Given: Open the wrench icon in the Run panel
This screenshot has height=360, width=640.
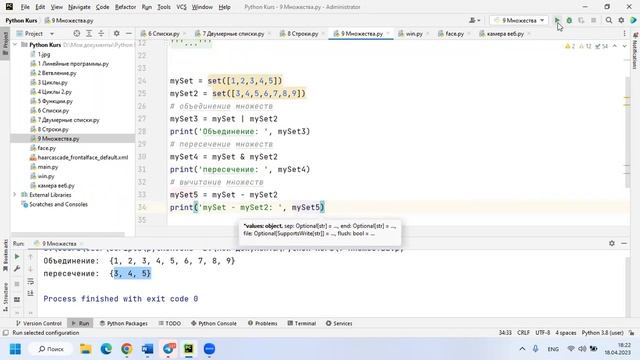Looking at the screenshot, I should coord(17,269).
